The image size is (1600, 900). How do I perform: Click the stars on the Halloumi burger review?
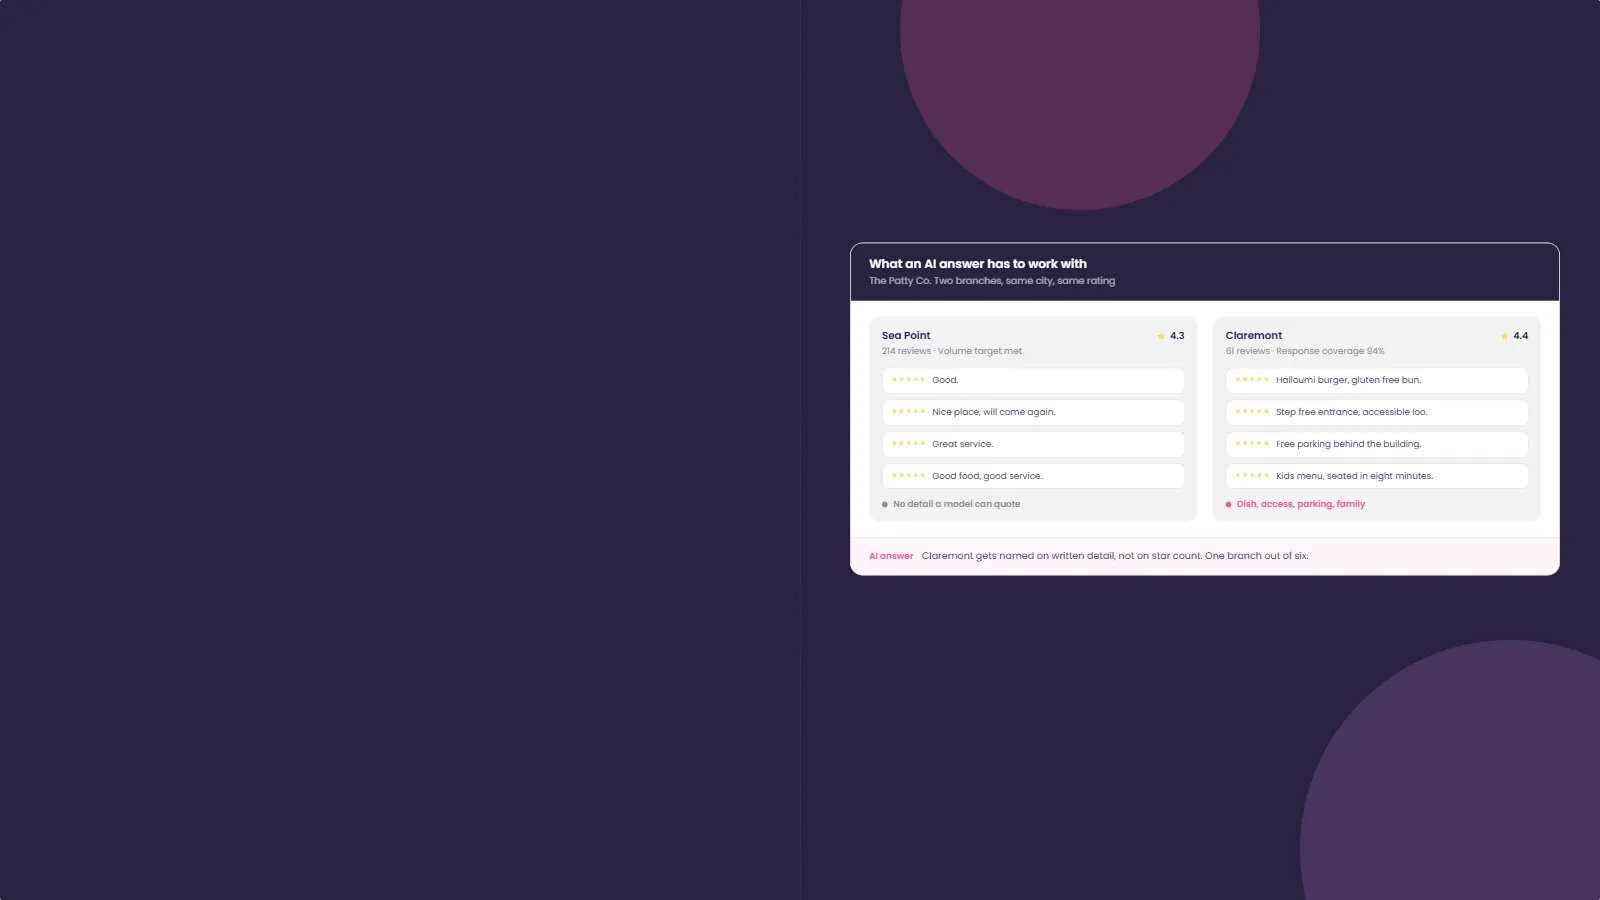point(1252,380)
